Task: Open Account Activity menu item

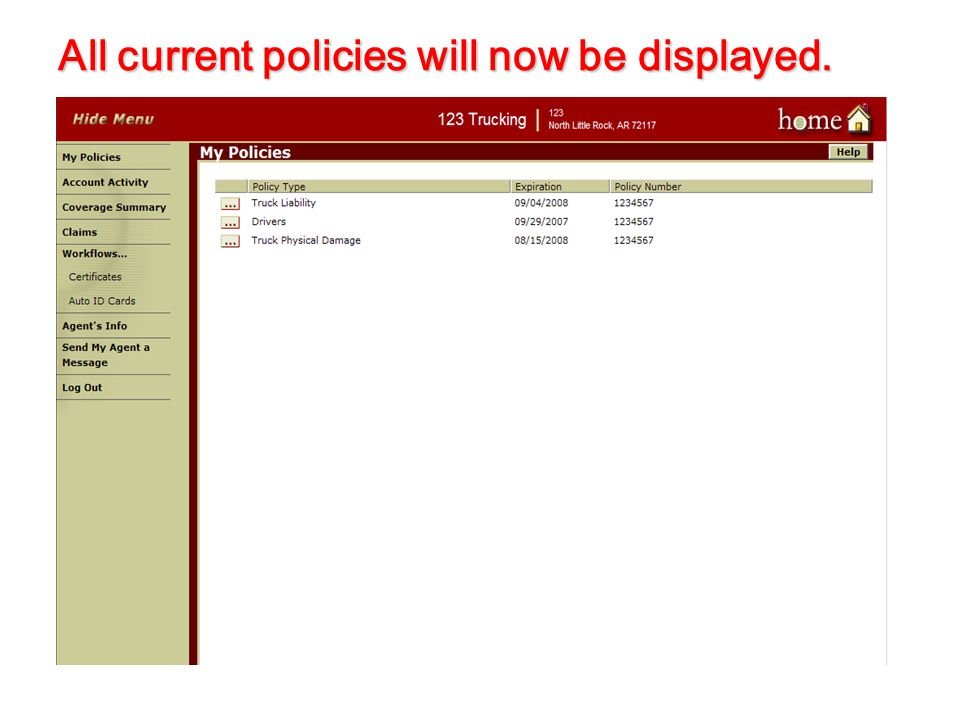Action: coord(105,182)
